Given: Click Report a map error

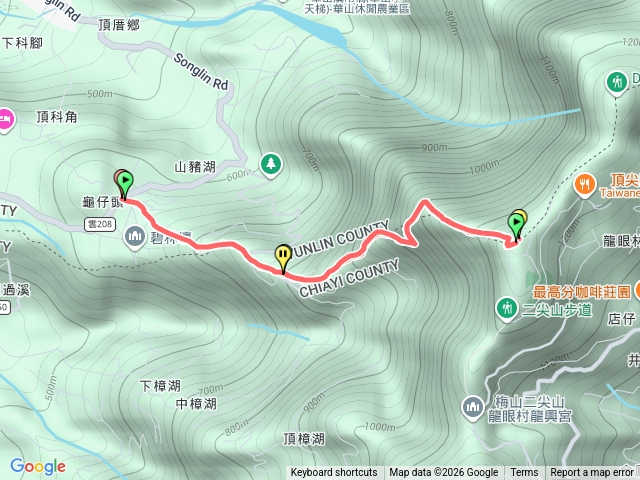Looking at the screenshot, I should pos(591,473).
